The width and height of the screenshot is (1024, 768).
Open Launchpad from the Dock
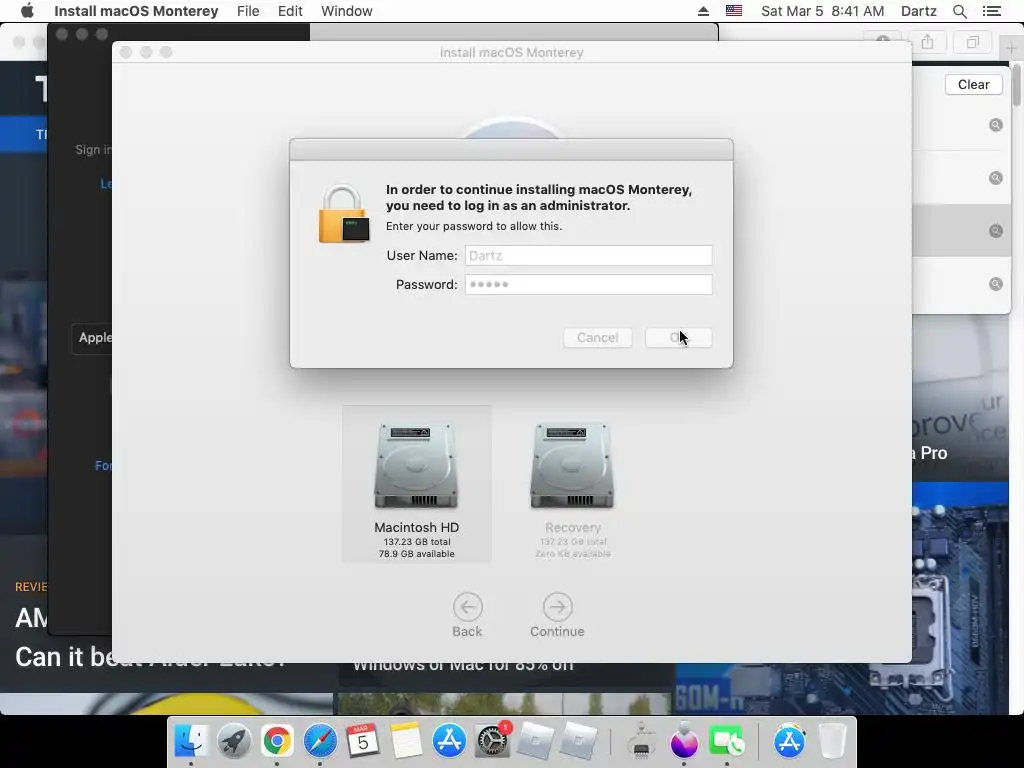tap(234, 741)
